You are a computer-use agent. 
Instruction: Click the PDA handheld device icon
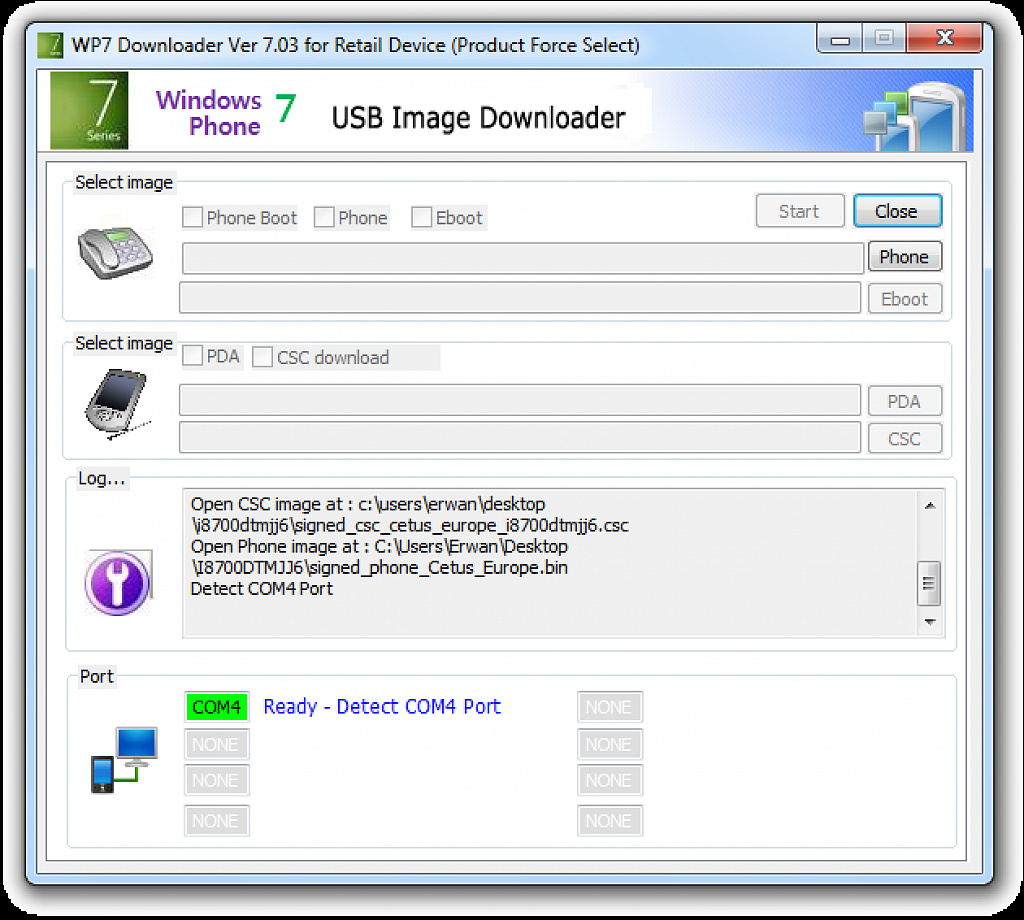coord(117,404)
